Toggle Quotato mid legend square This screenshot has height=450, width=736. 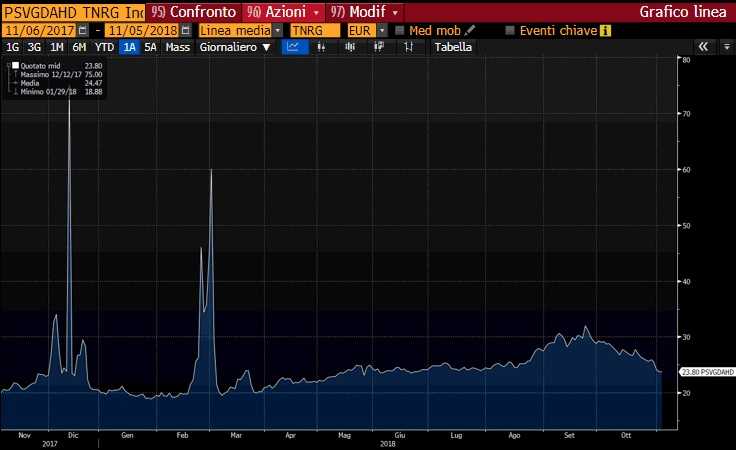(15, 66)
